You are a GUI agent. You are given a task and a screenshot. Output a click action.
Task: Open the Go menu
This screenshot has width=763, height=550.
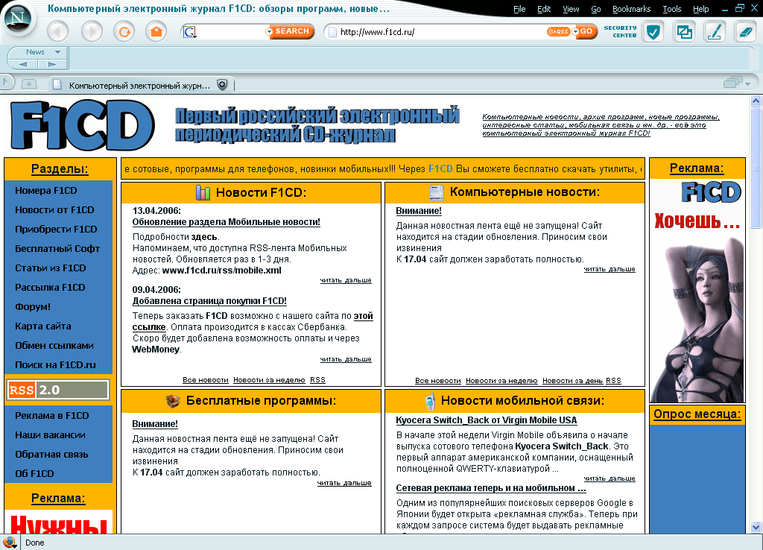[596, 9]
